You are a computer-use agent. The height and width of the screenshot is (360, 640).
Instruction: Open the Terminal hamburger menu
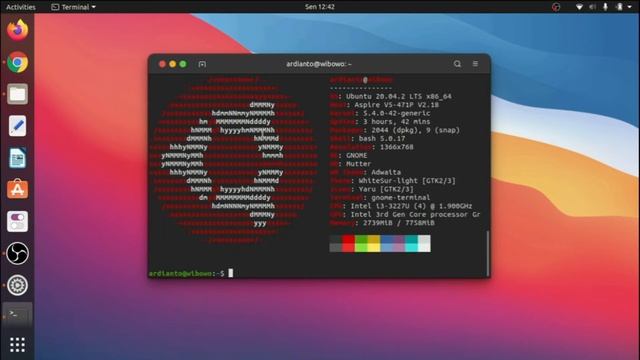(x=475, y=64)
